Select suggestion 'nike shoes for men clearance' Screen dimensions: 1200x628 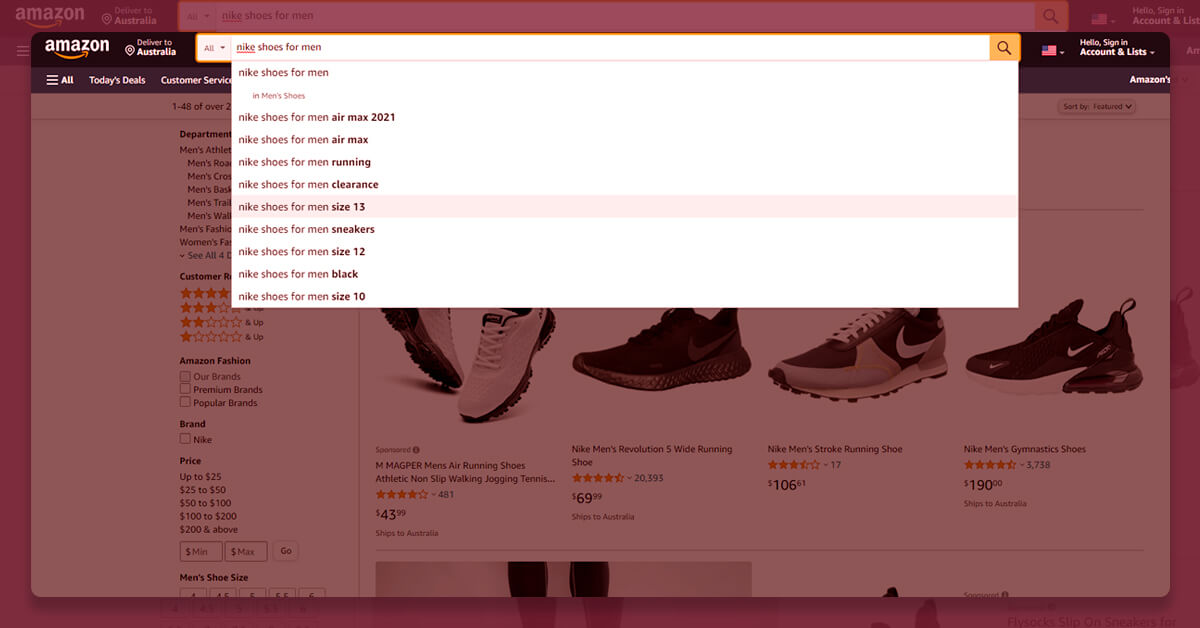625,184
